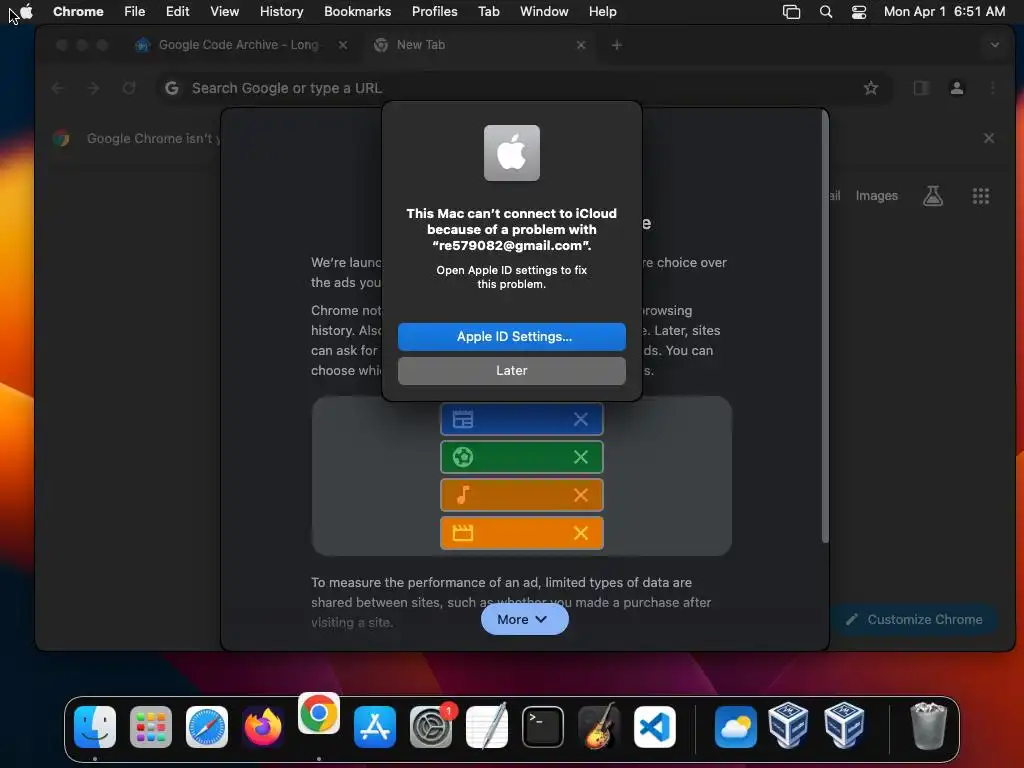Open tab search dropdown chevron
This screenshot has height=768, width=1024.
pos(995,45)
